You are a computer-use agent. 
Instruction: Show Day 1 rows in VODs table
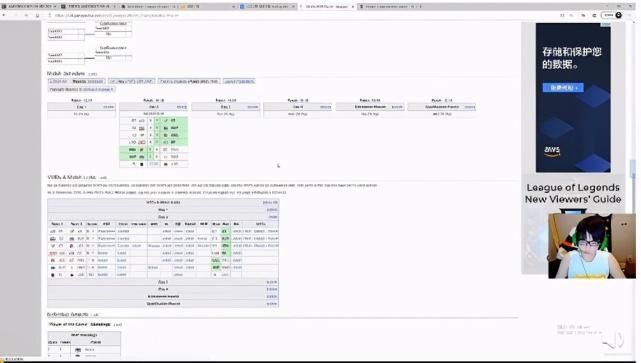pos(272,210)
